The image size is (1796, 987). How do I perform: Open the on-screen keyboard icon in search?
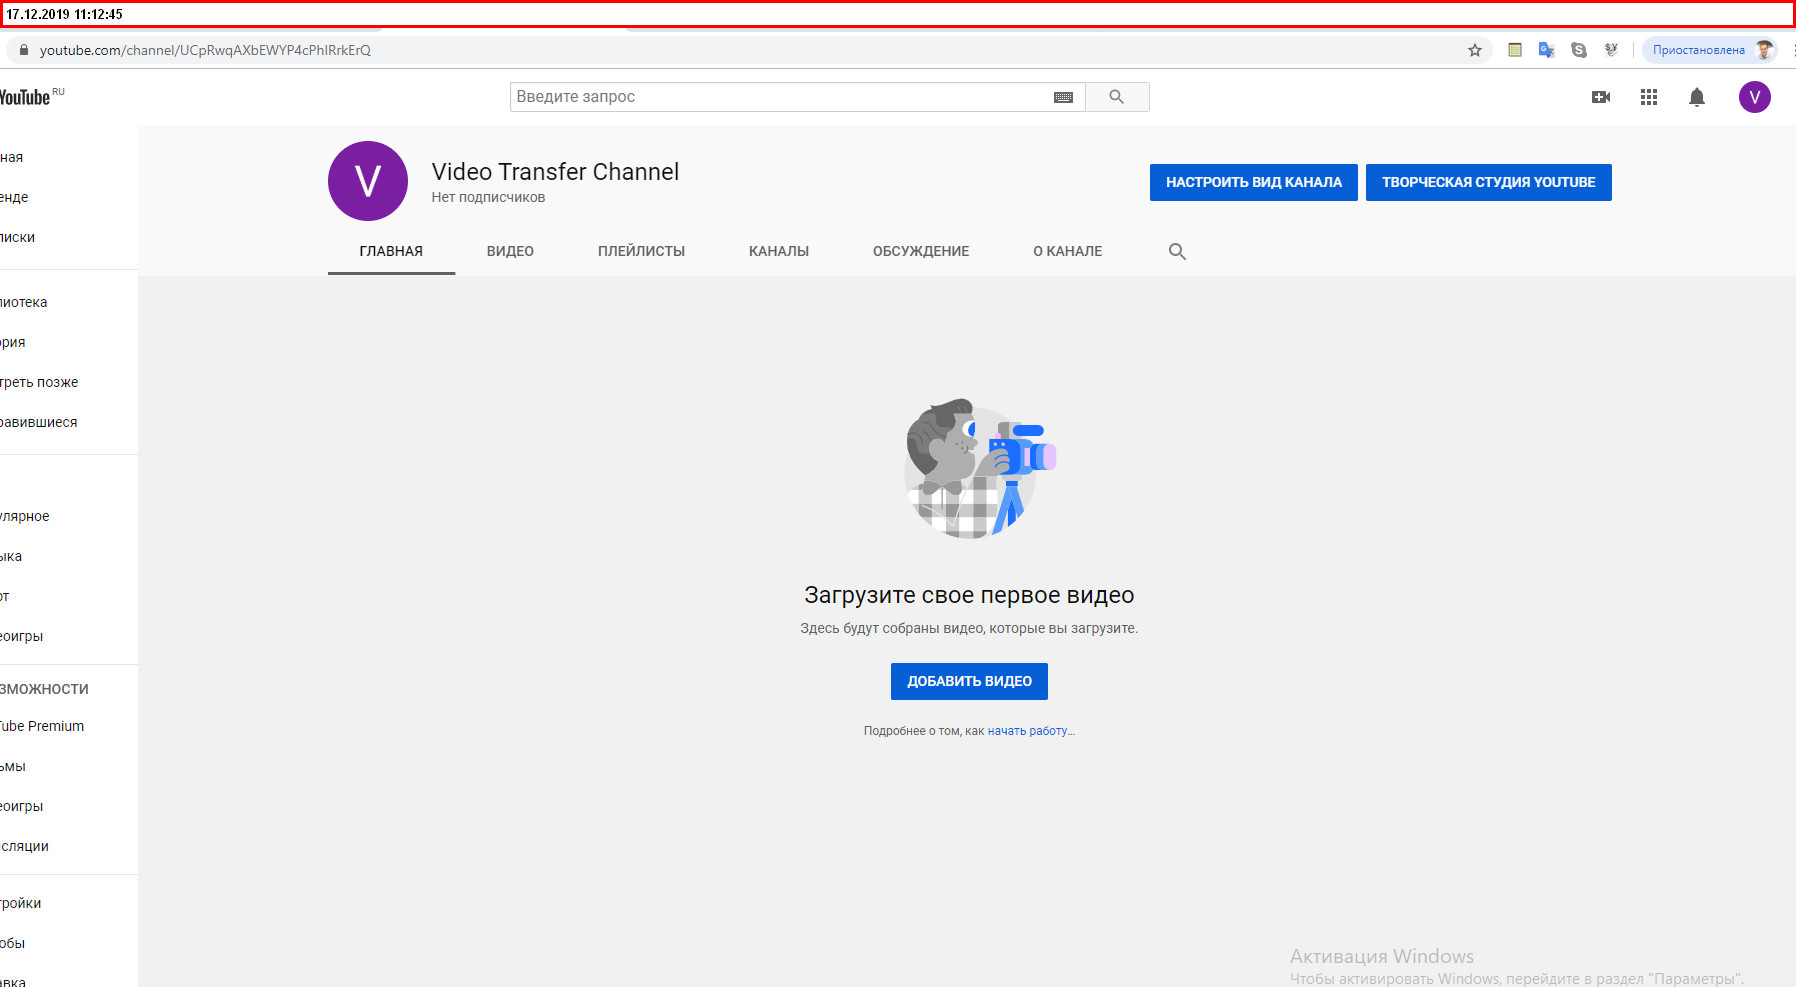[x=1063, y=97]
